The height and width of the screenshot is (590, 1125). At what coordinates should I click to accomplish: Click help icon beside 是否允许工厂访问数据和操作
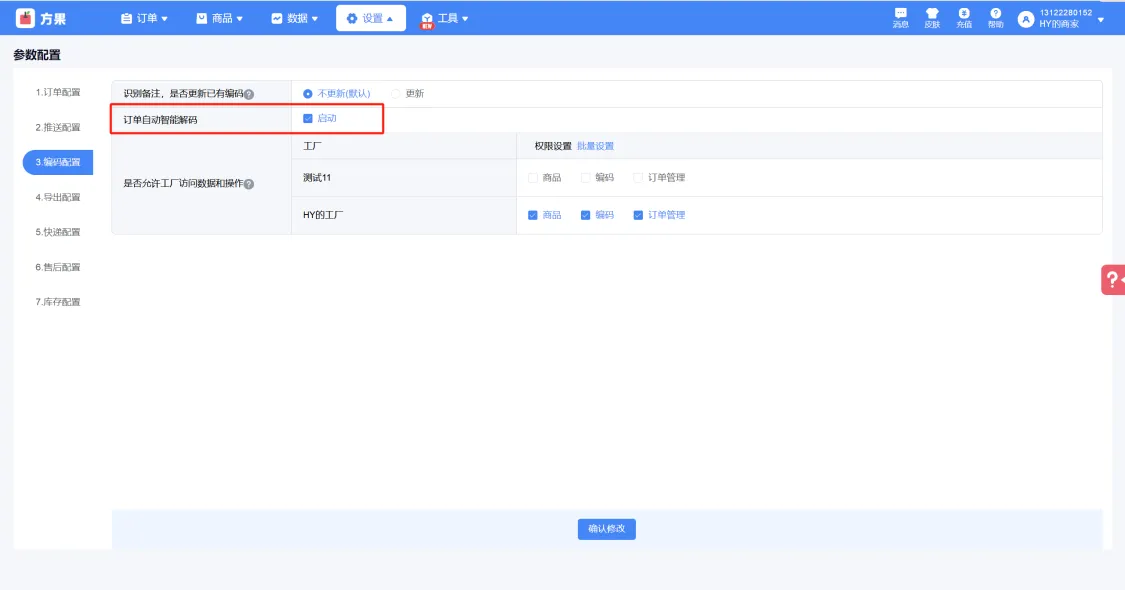[249, 185]
